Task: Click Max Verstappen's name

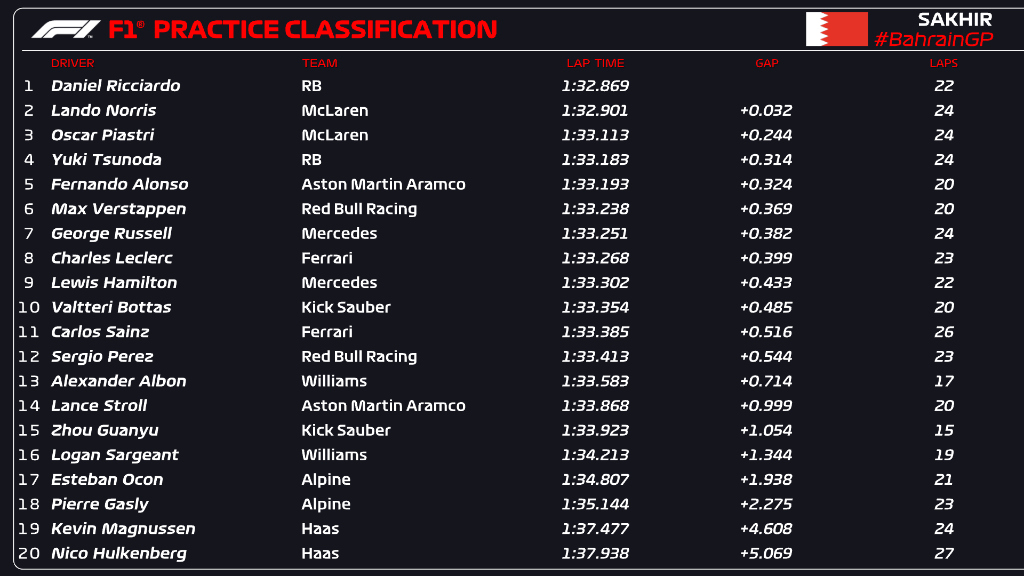Action: pyautogui.click(x=118, y=209)
